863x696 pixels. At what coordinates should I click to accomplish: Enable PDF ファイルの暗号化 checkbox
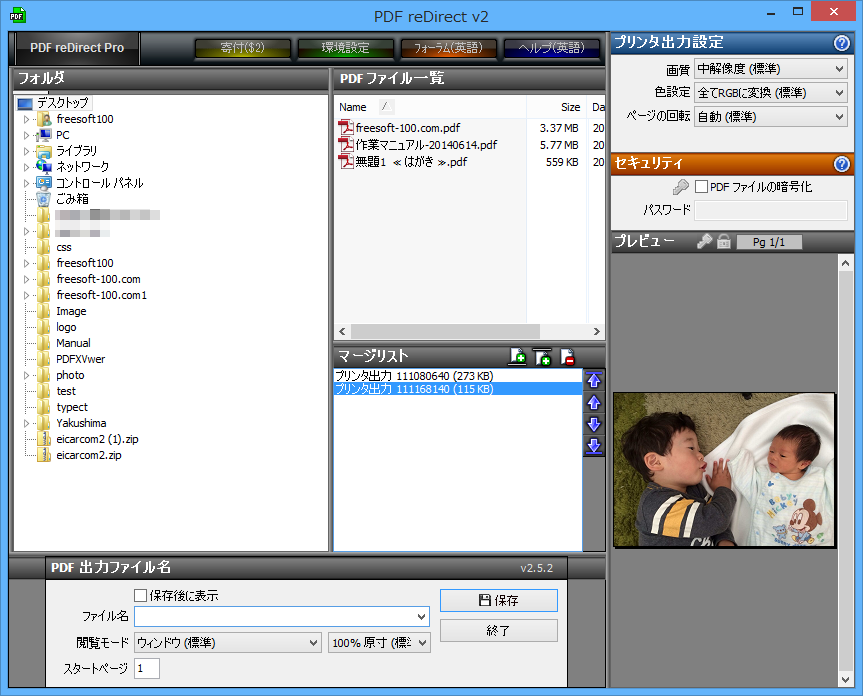coord(701,187)
